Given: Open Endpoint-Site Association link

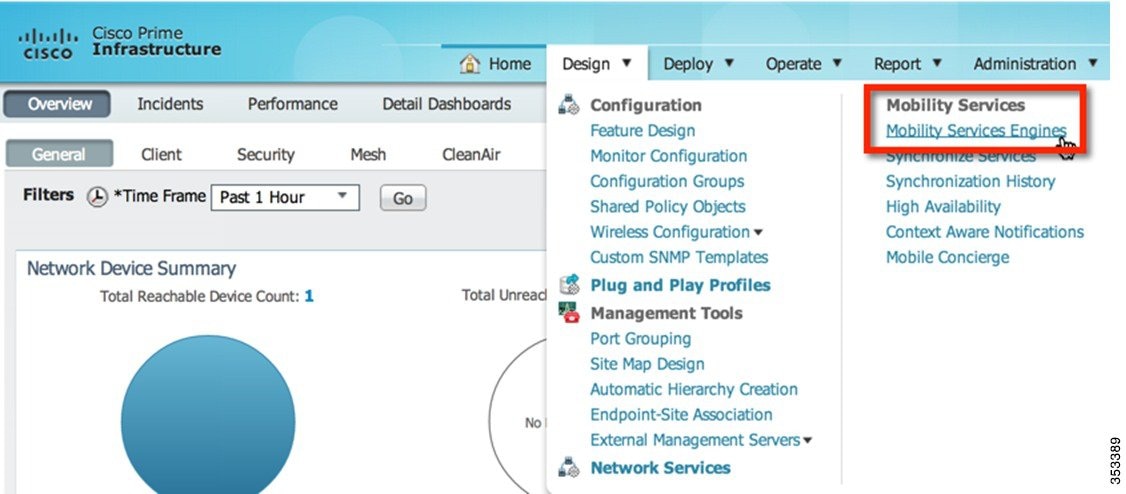Looking at the screenshot, I should click(681, 414).
